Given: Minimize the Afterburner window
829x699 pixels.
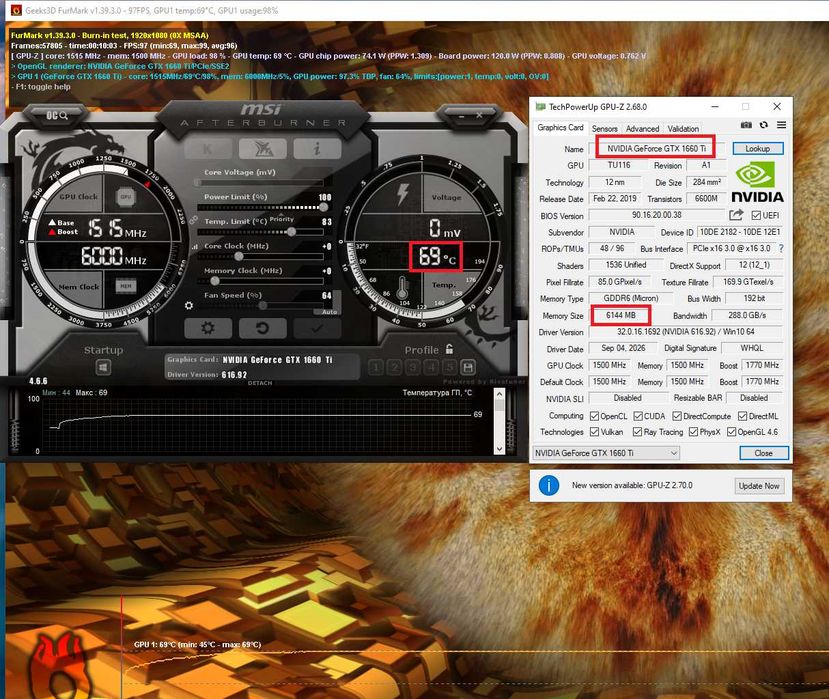Looking at the screenshot, I should tap(462, 115).
